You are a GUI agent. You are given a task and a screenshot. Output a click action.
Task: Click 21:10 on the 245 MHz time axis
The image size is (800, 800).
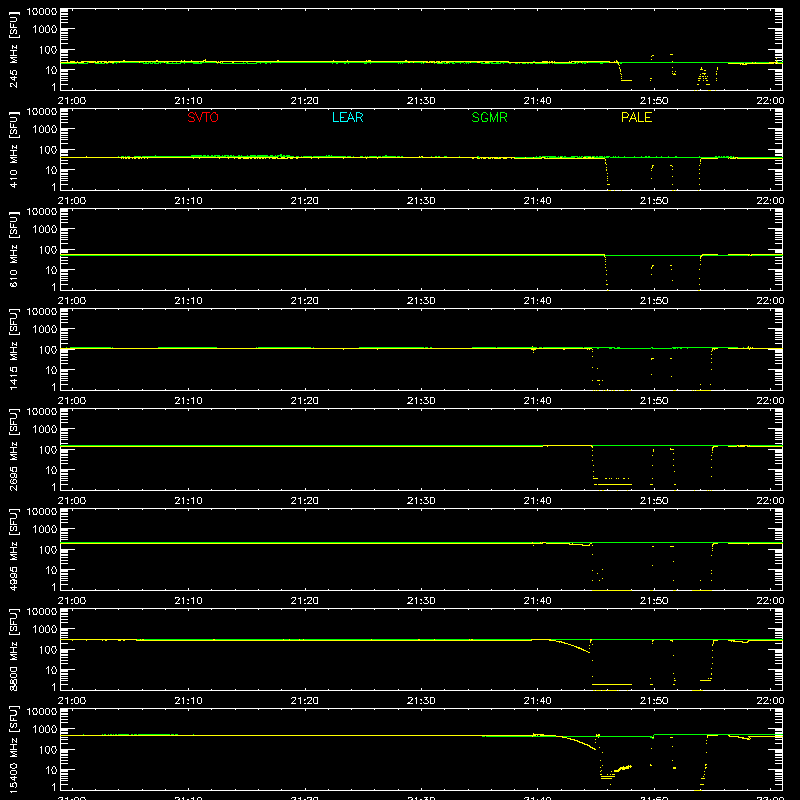[188, 101]
